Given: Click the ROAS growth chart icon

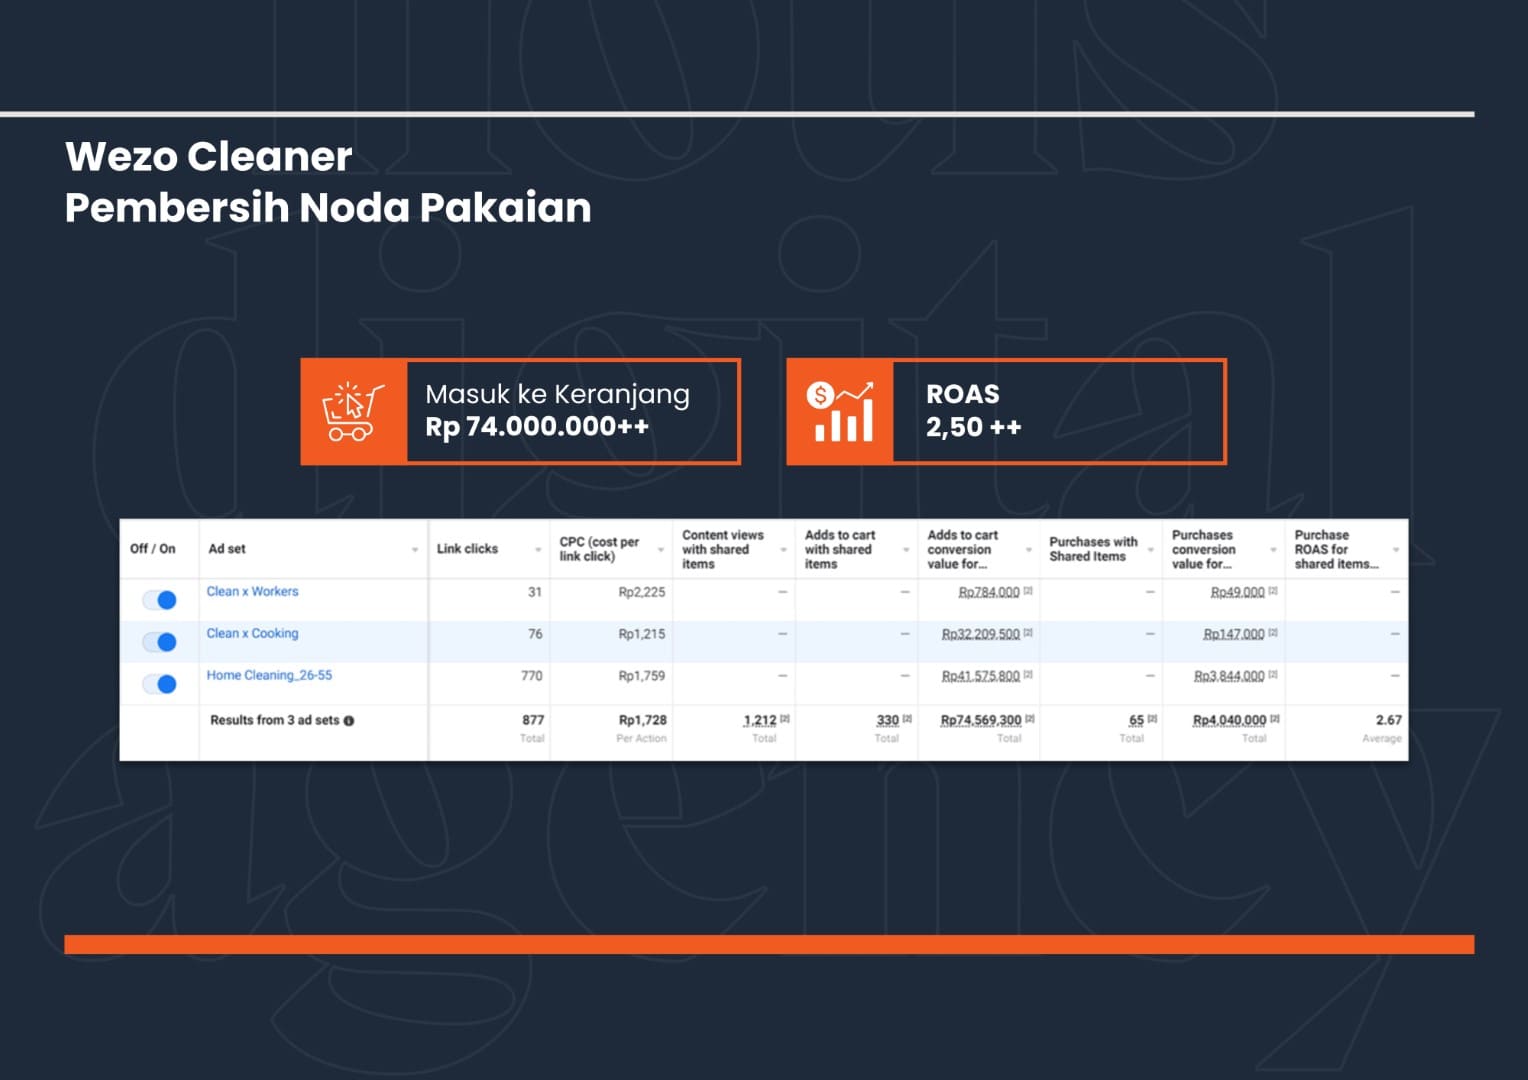Looking at the screenshot, I should coord(840,412).
